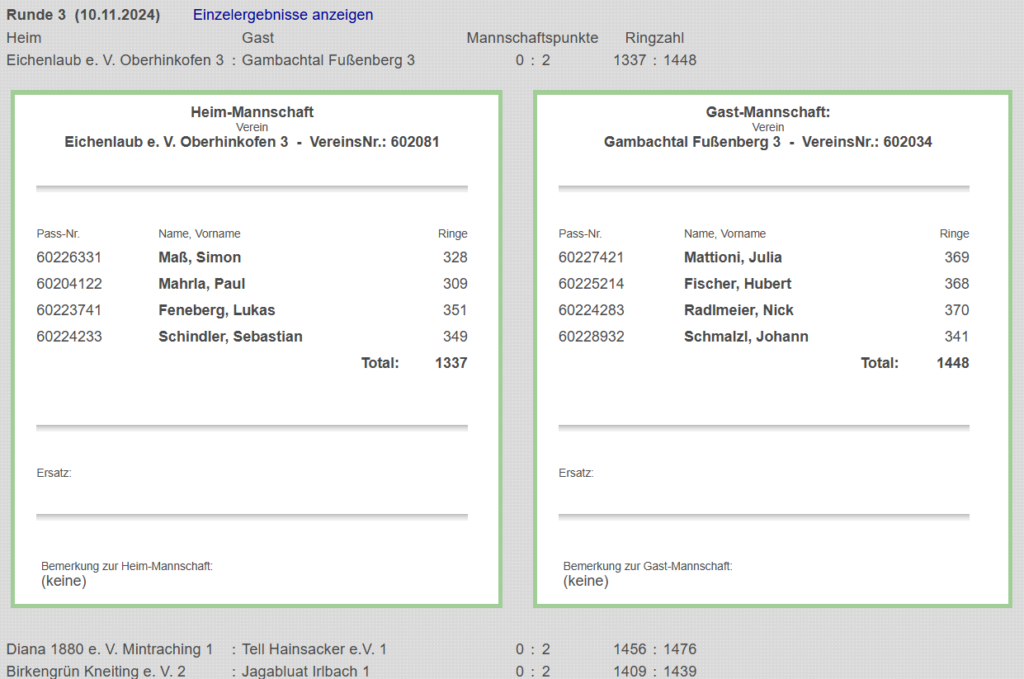Select shooter Schmalzl, Johann

[x=746, y=336]
